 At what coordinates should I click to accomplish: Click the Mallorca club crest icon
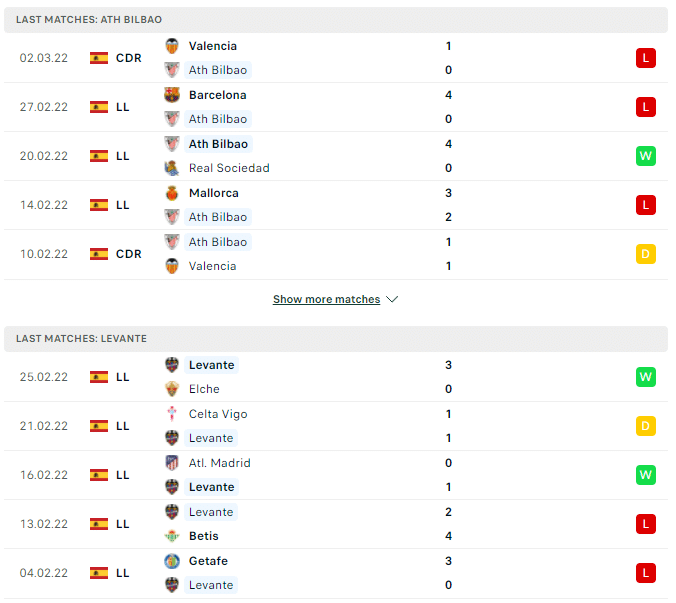click(172, 194)
